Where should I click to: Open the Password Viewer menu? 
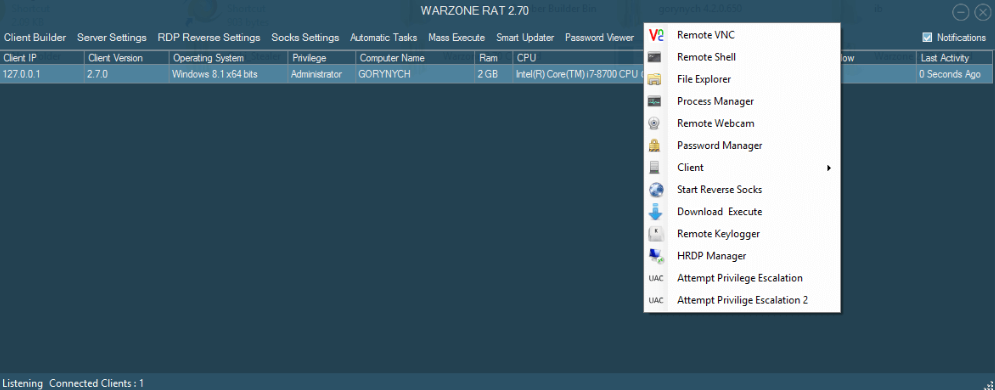(x=599, y=37)
